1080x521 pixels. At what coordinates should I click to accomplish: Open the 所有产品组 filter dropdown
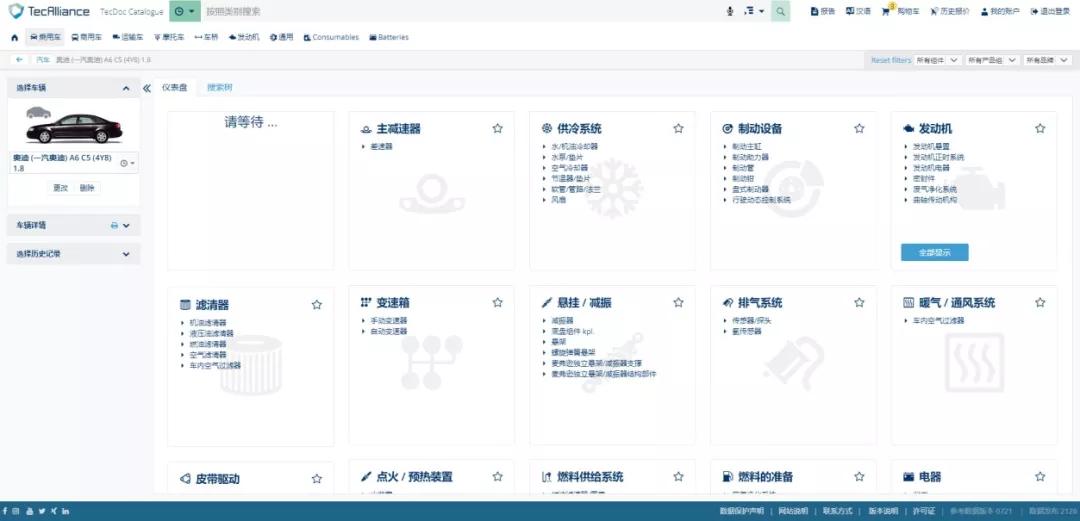click(992, 60)
